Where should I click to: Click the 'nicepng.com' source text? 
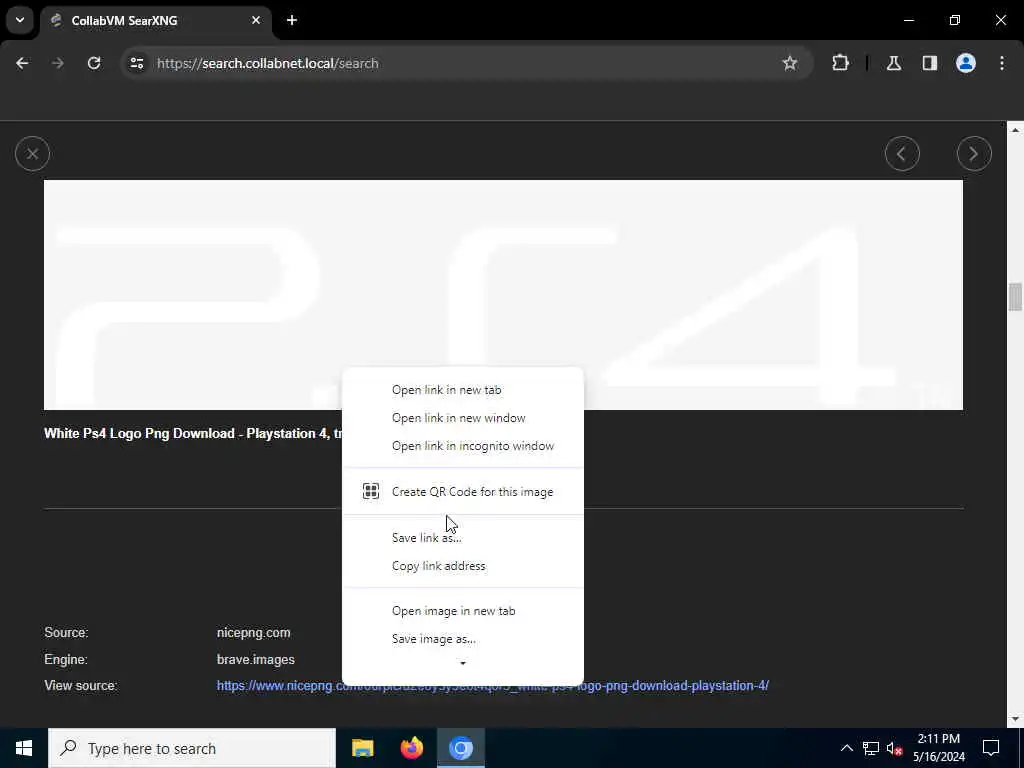pos(253,633)
